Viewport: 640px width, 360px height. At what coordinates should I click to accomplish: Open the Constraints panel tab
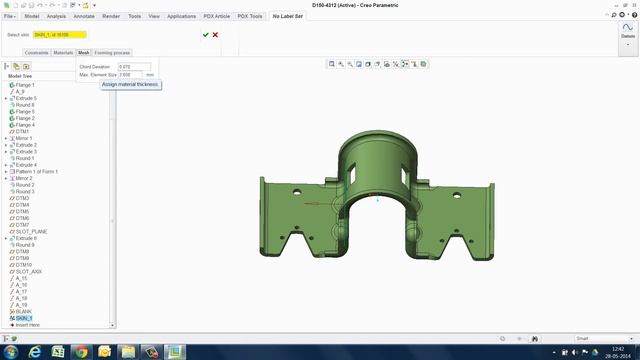(x=36, y=53)
